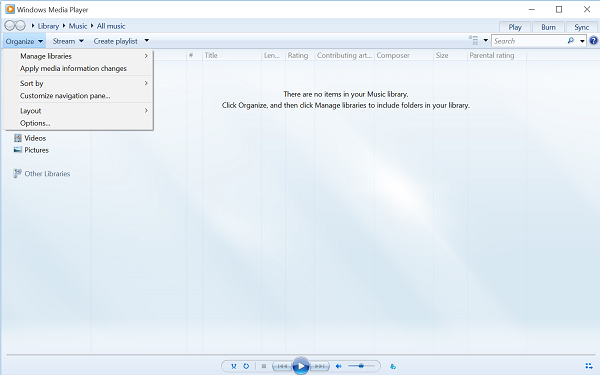This screenshot has height=375, width=600.
Task: Click the search magnifier icon
Action: 571,41
